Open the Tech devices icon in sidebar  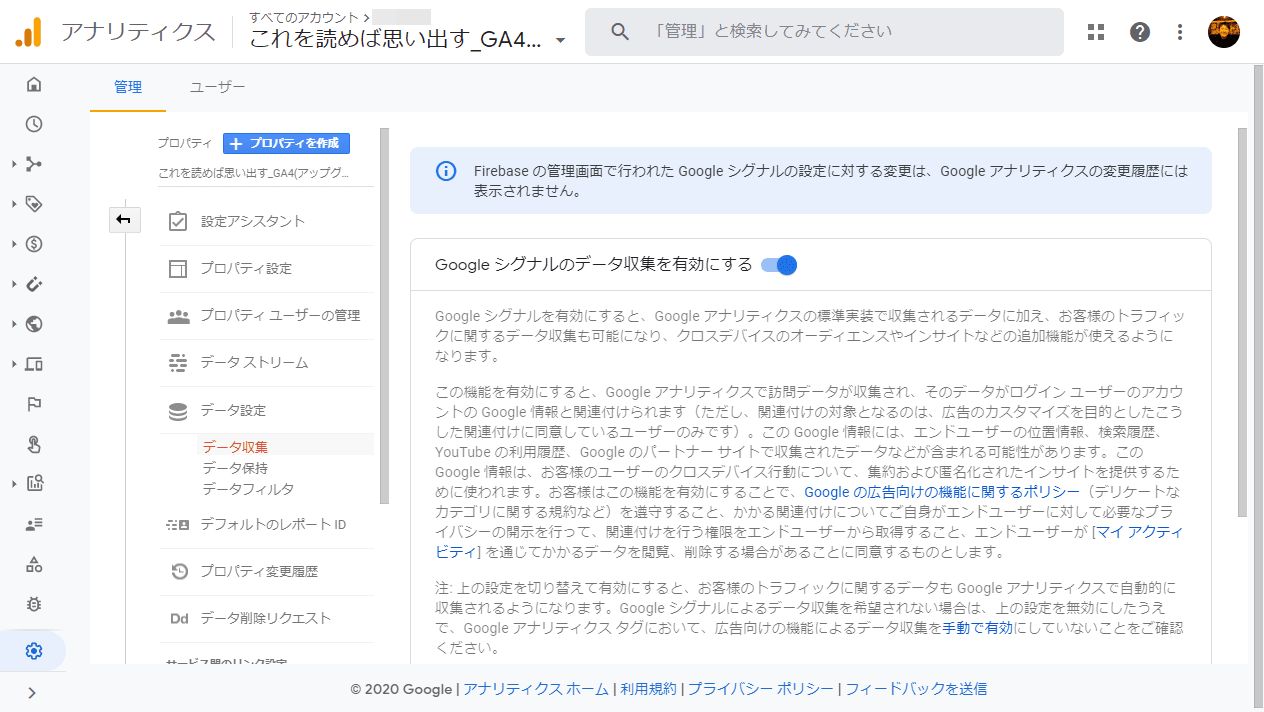tap(34, 364)
